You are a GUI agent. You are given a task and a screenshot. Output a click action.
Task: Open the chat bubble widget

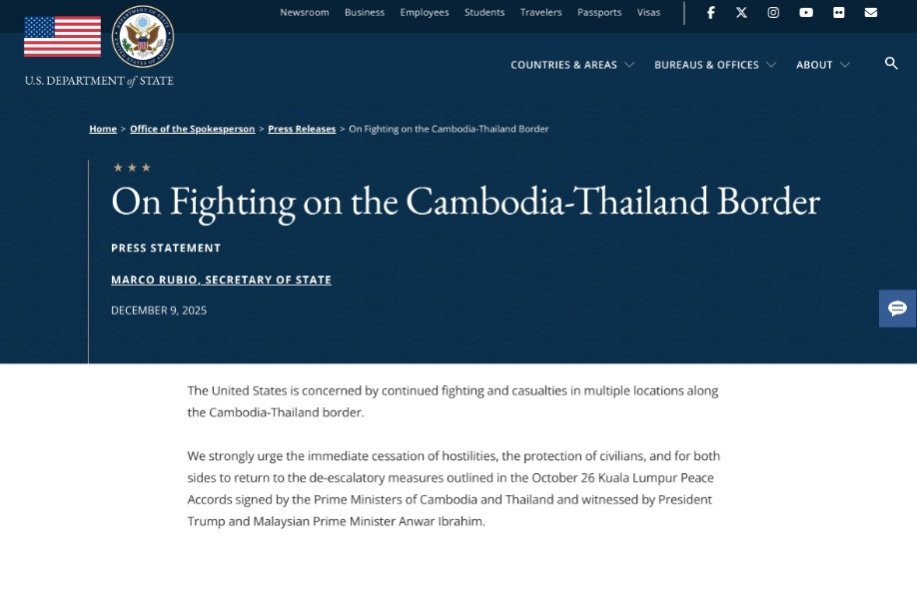pos(897,308)
